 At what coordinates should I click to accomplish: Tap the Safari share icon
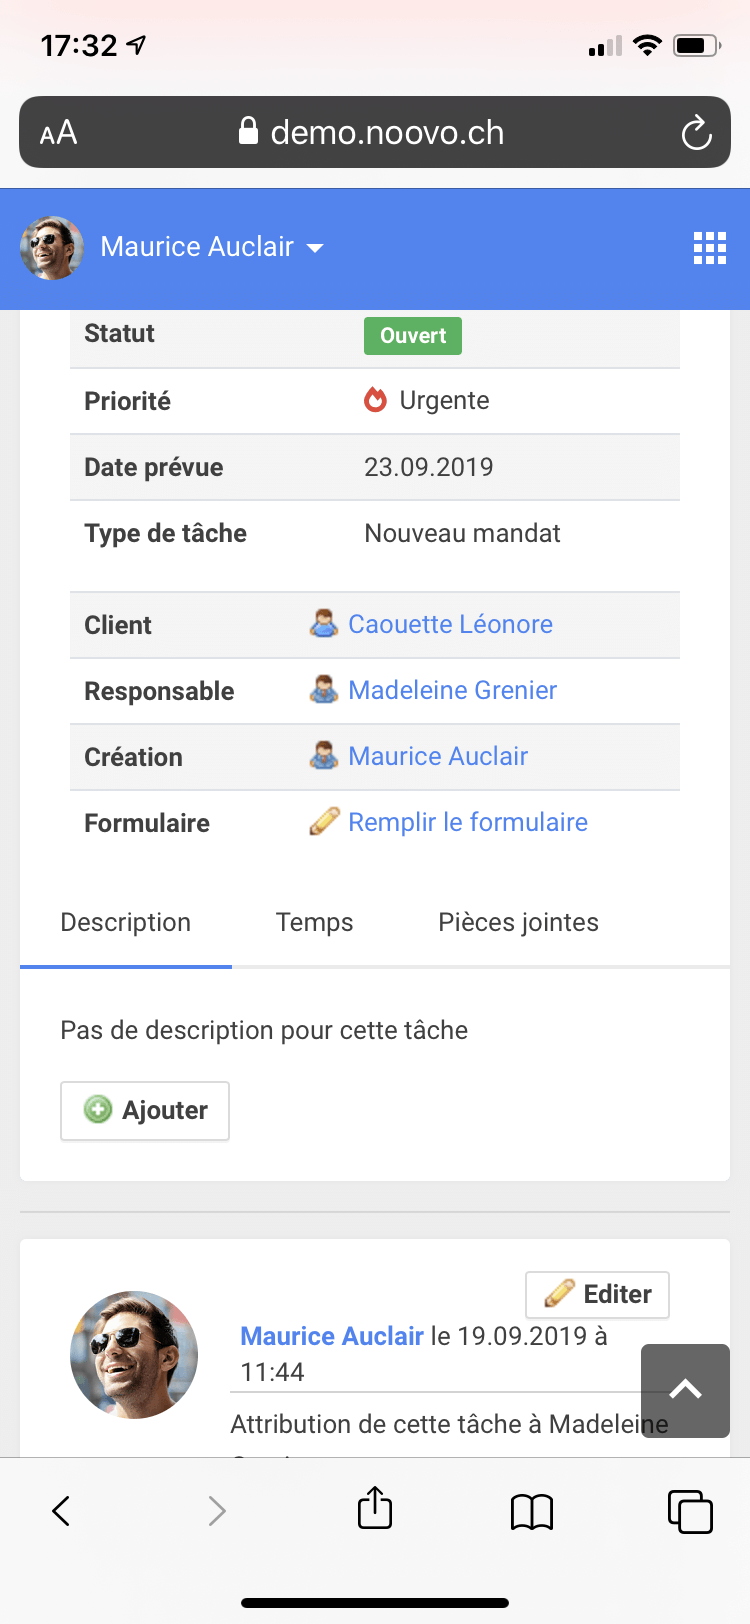pos(375,1509)
